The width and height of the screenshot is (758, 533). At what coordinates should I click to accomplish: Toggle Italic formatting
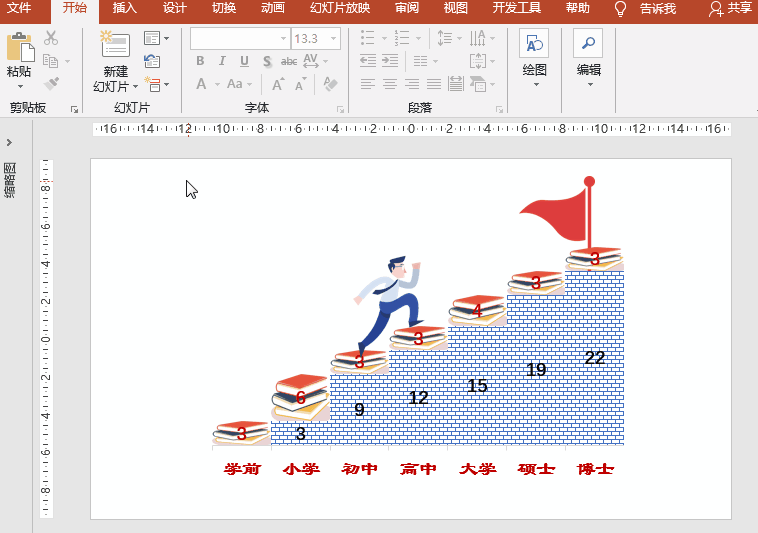click(x=222, y=61)
